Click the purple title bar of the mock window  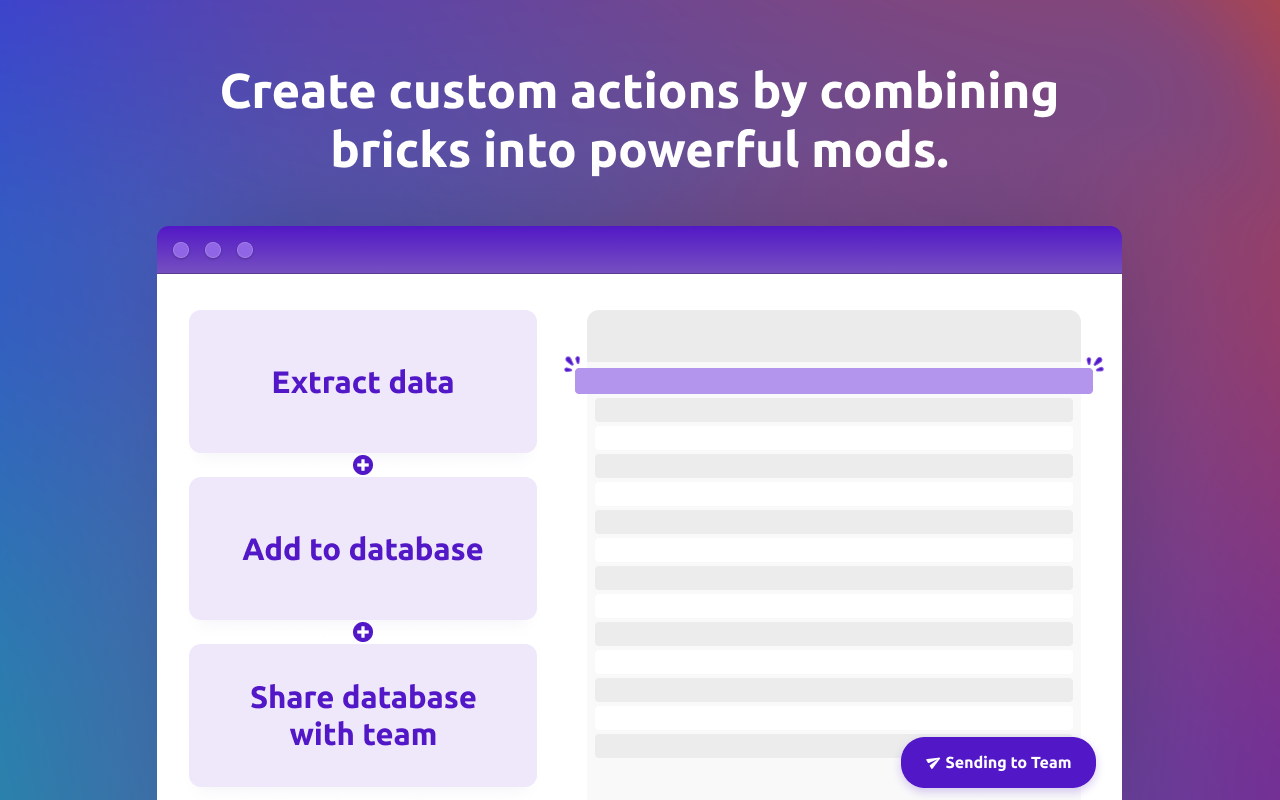[639, 250]
